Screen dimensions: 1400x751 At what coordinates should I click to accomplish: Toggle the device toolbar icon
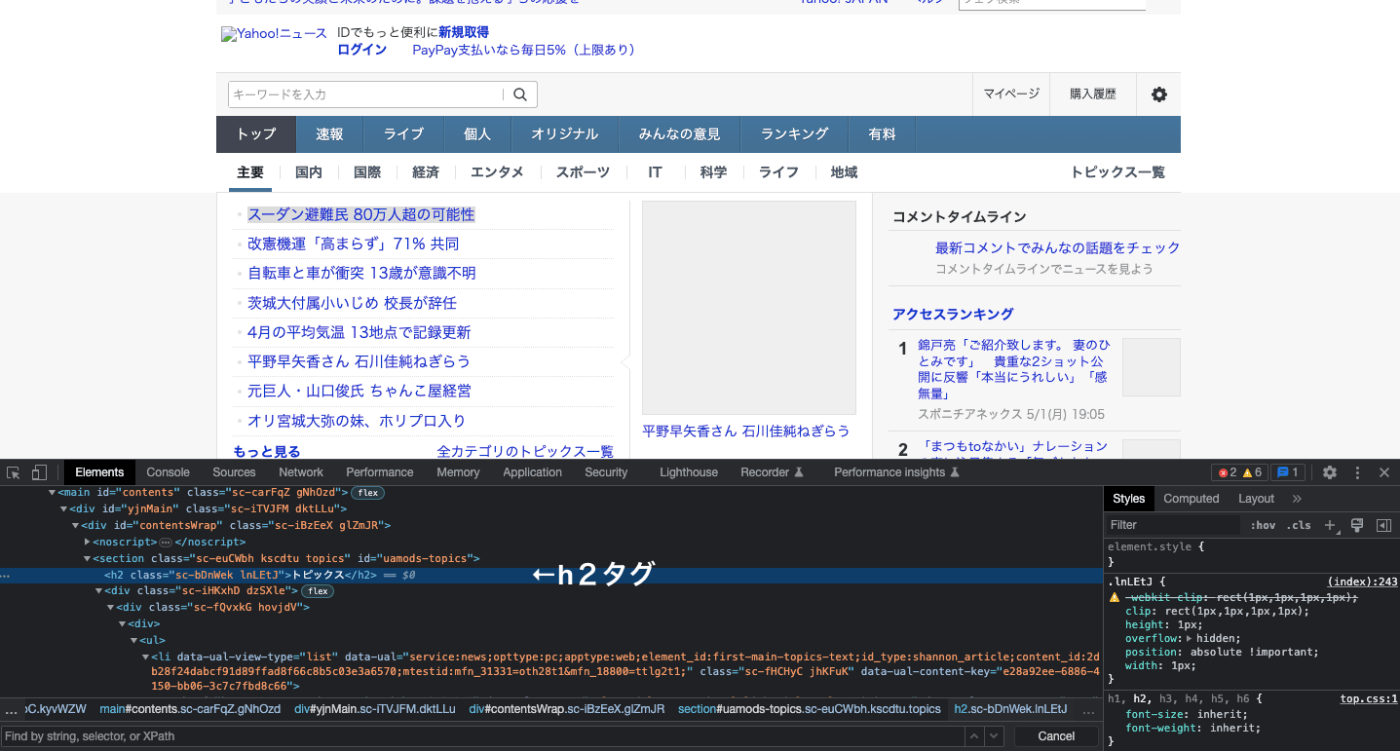(39, 472)
